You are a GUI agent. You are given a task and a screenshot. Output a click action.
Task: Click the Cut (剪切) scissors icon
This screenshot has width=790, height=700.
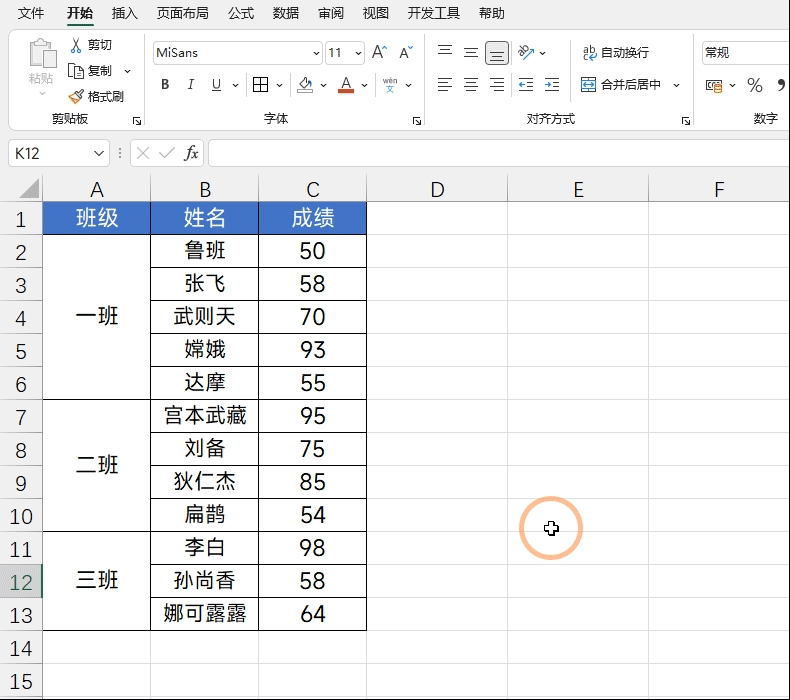point(76,45)
